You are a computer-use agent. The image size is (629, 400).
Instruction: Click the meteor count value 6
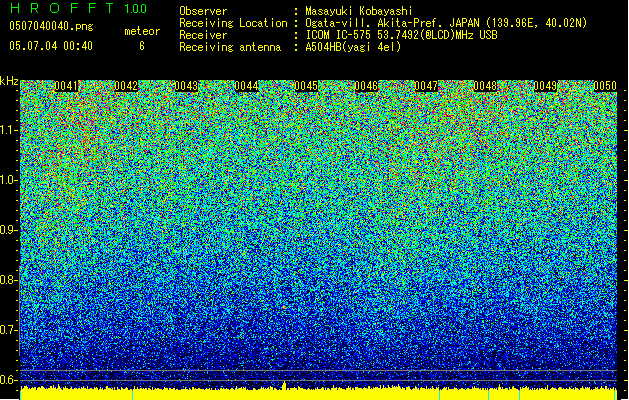click(x=142, y=46)
